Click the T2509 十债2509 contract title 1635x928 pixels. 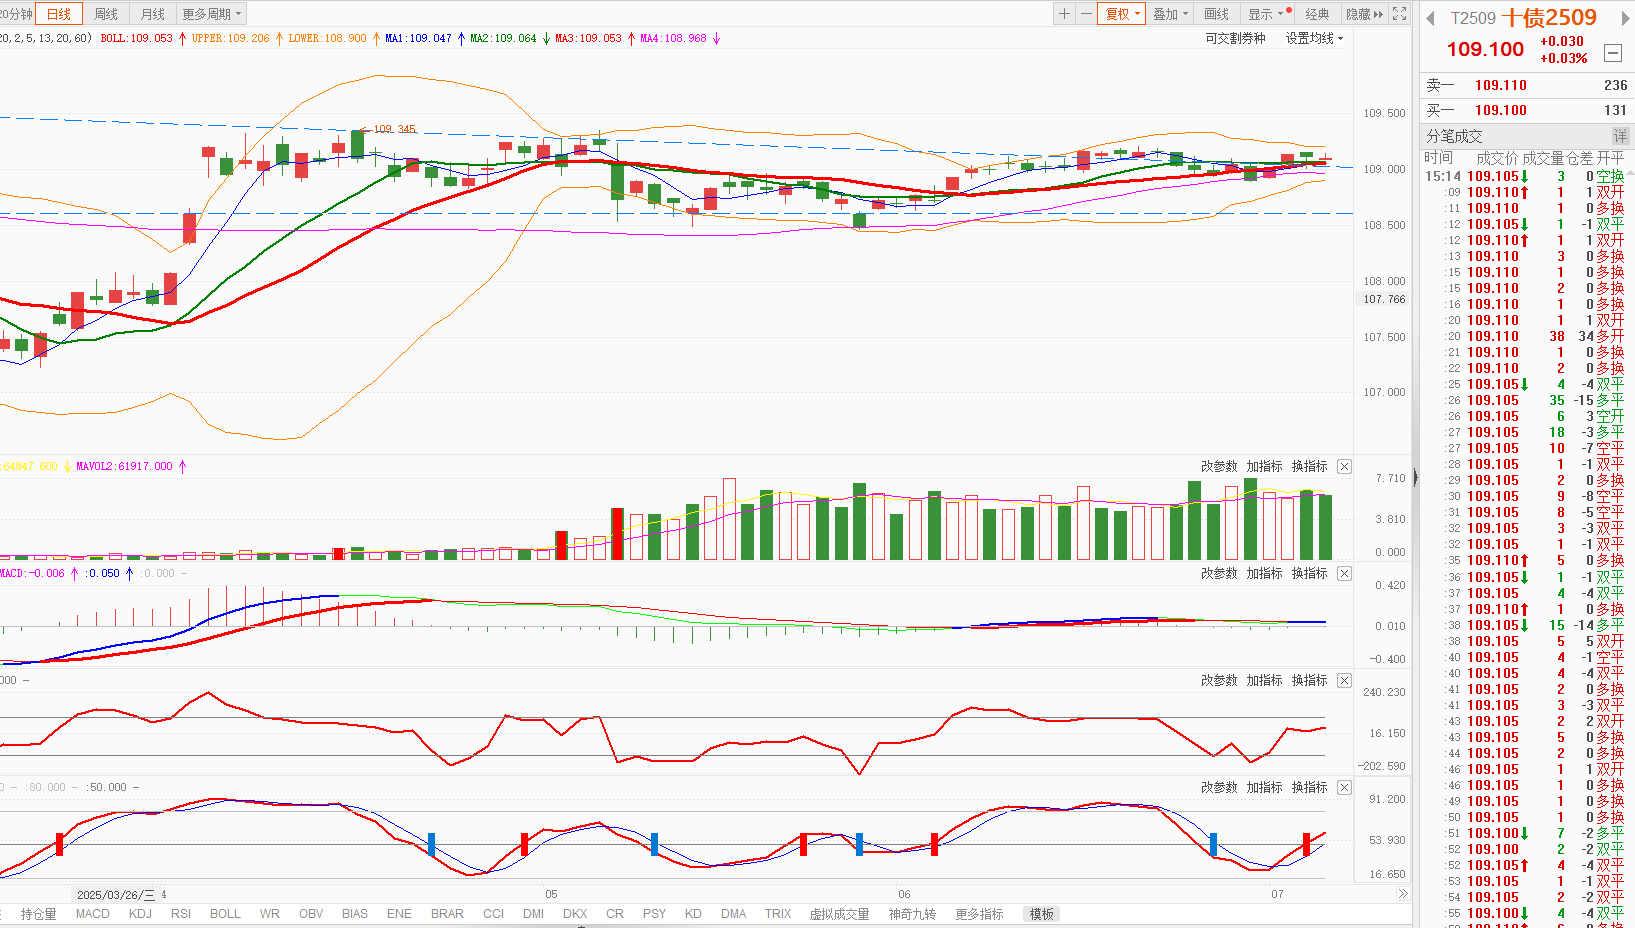(x=1523, y=18)
